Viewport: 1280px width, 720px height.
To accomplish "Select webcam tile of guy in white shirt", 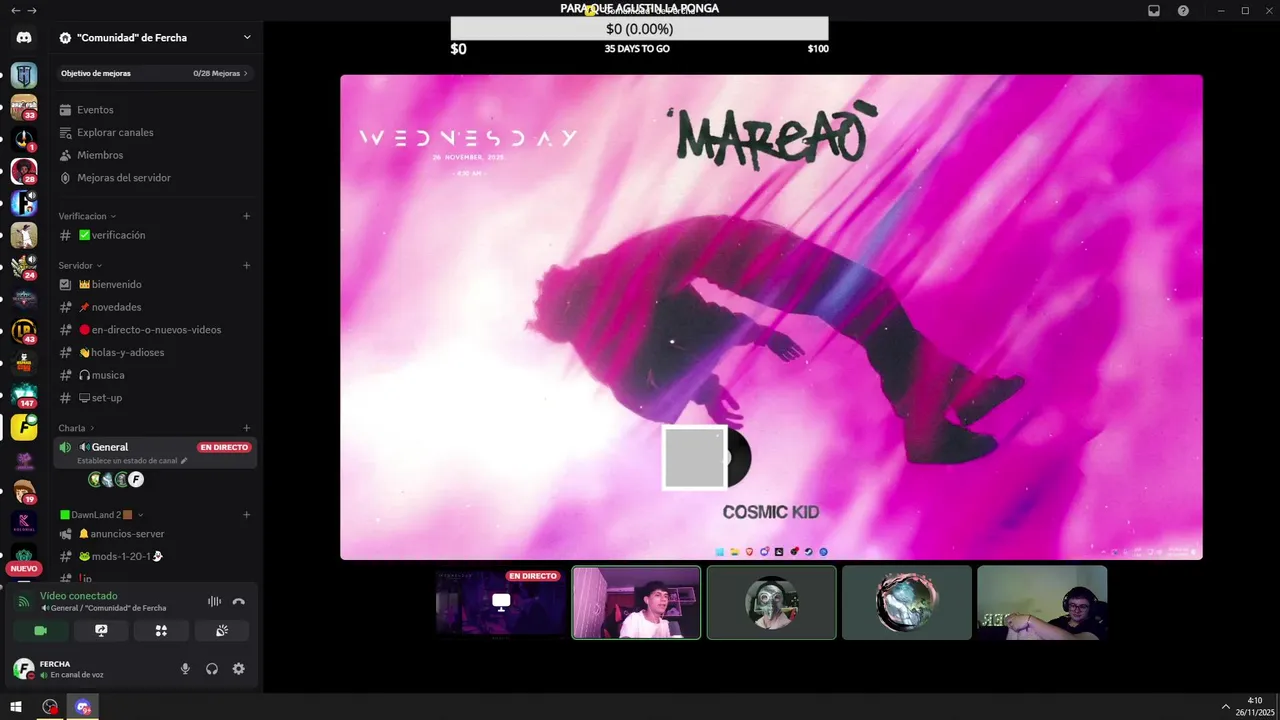I will 636,603.
